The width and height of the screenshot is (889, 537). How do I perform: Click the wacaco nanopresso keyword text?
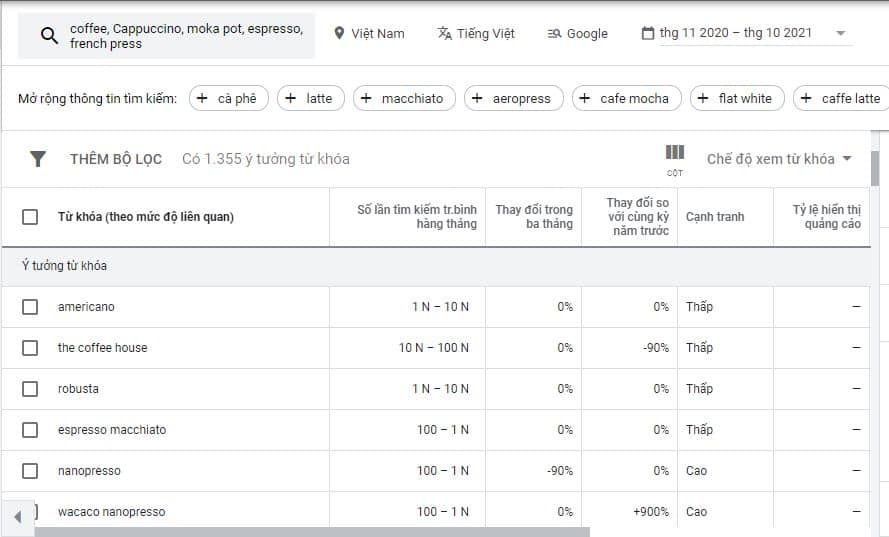[112, 511]
